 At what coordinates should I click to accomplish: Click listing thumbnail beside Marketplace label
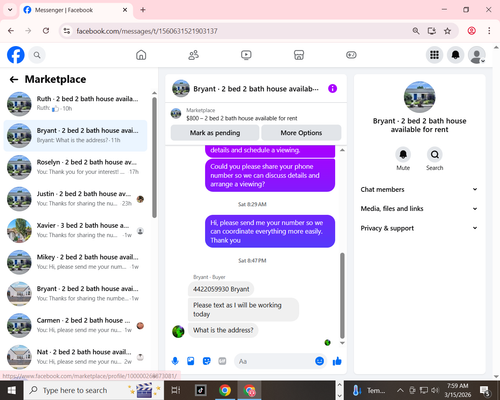(176, 114)
